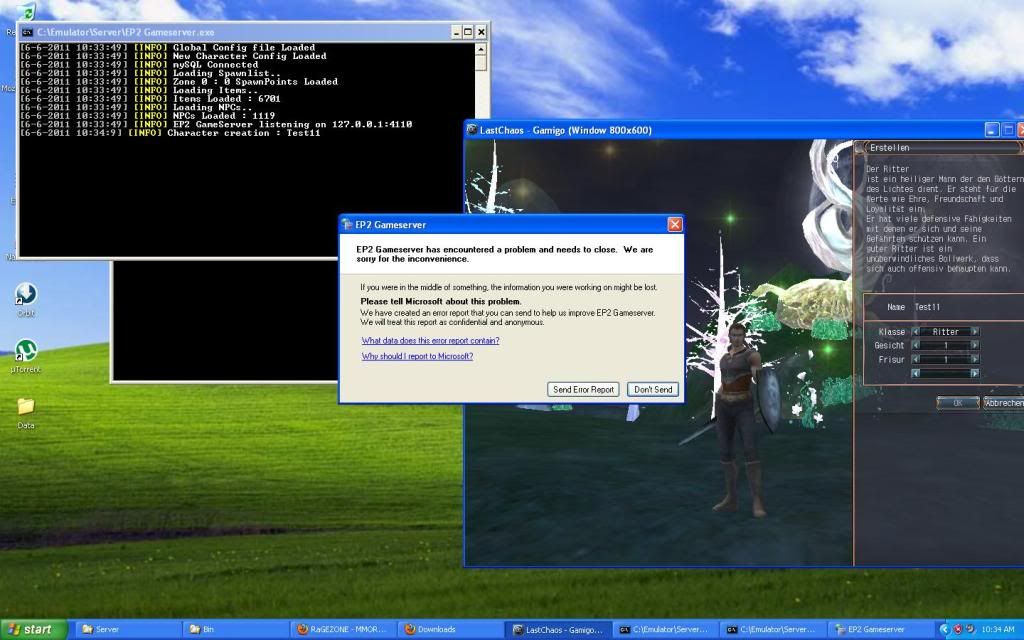Viewport: 1024px width, 640px height.
Task: Cancel character creation with Abbrechen
Action: click(x=1004, y=403)
